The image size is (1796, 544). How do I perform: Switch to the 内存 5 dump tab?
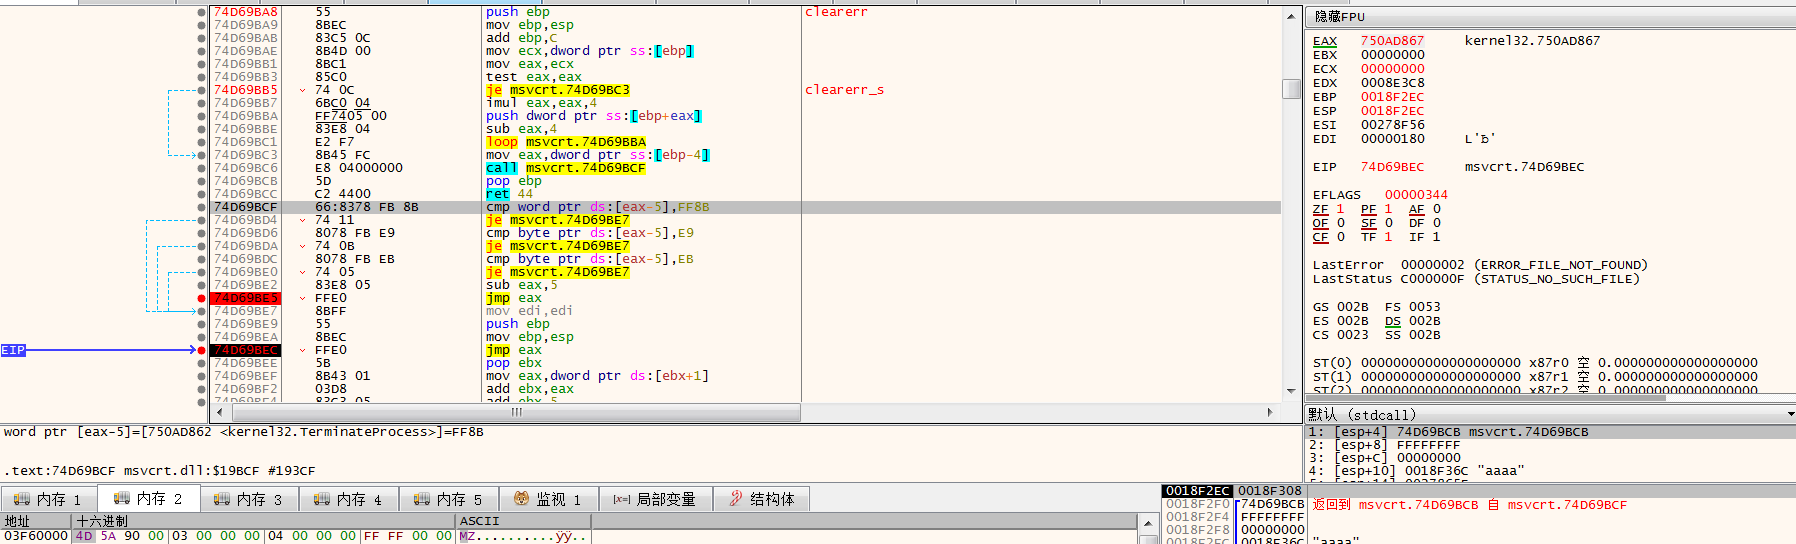coord(449,499)
